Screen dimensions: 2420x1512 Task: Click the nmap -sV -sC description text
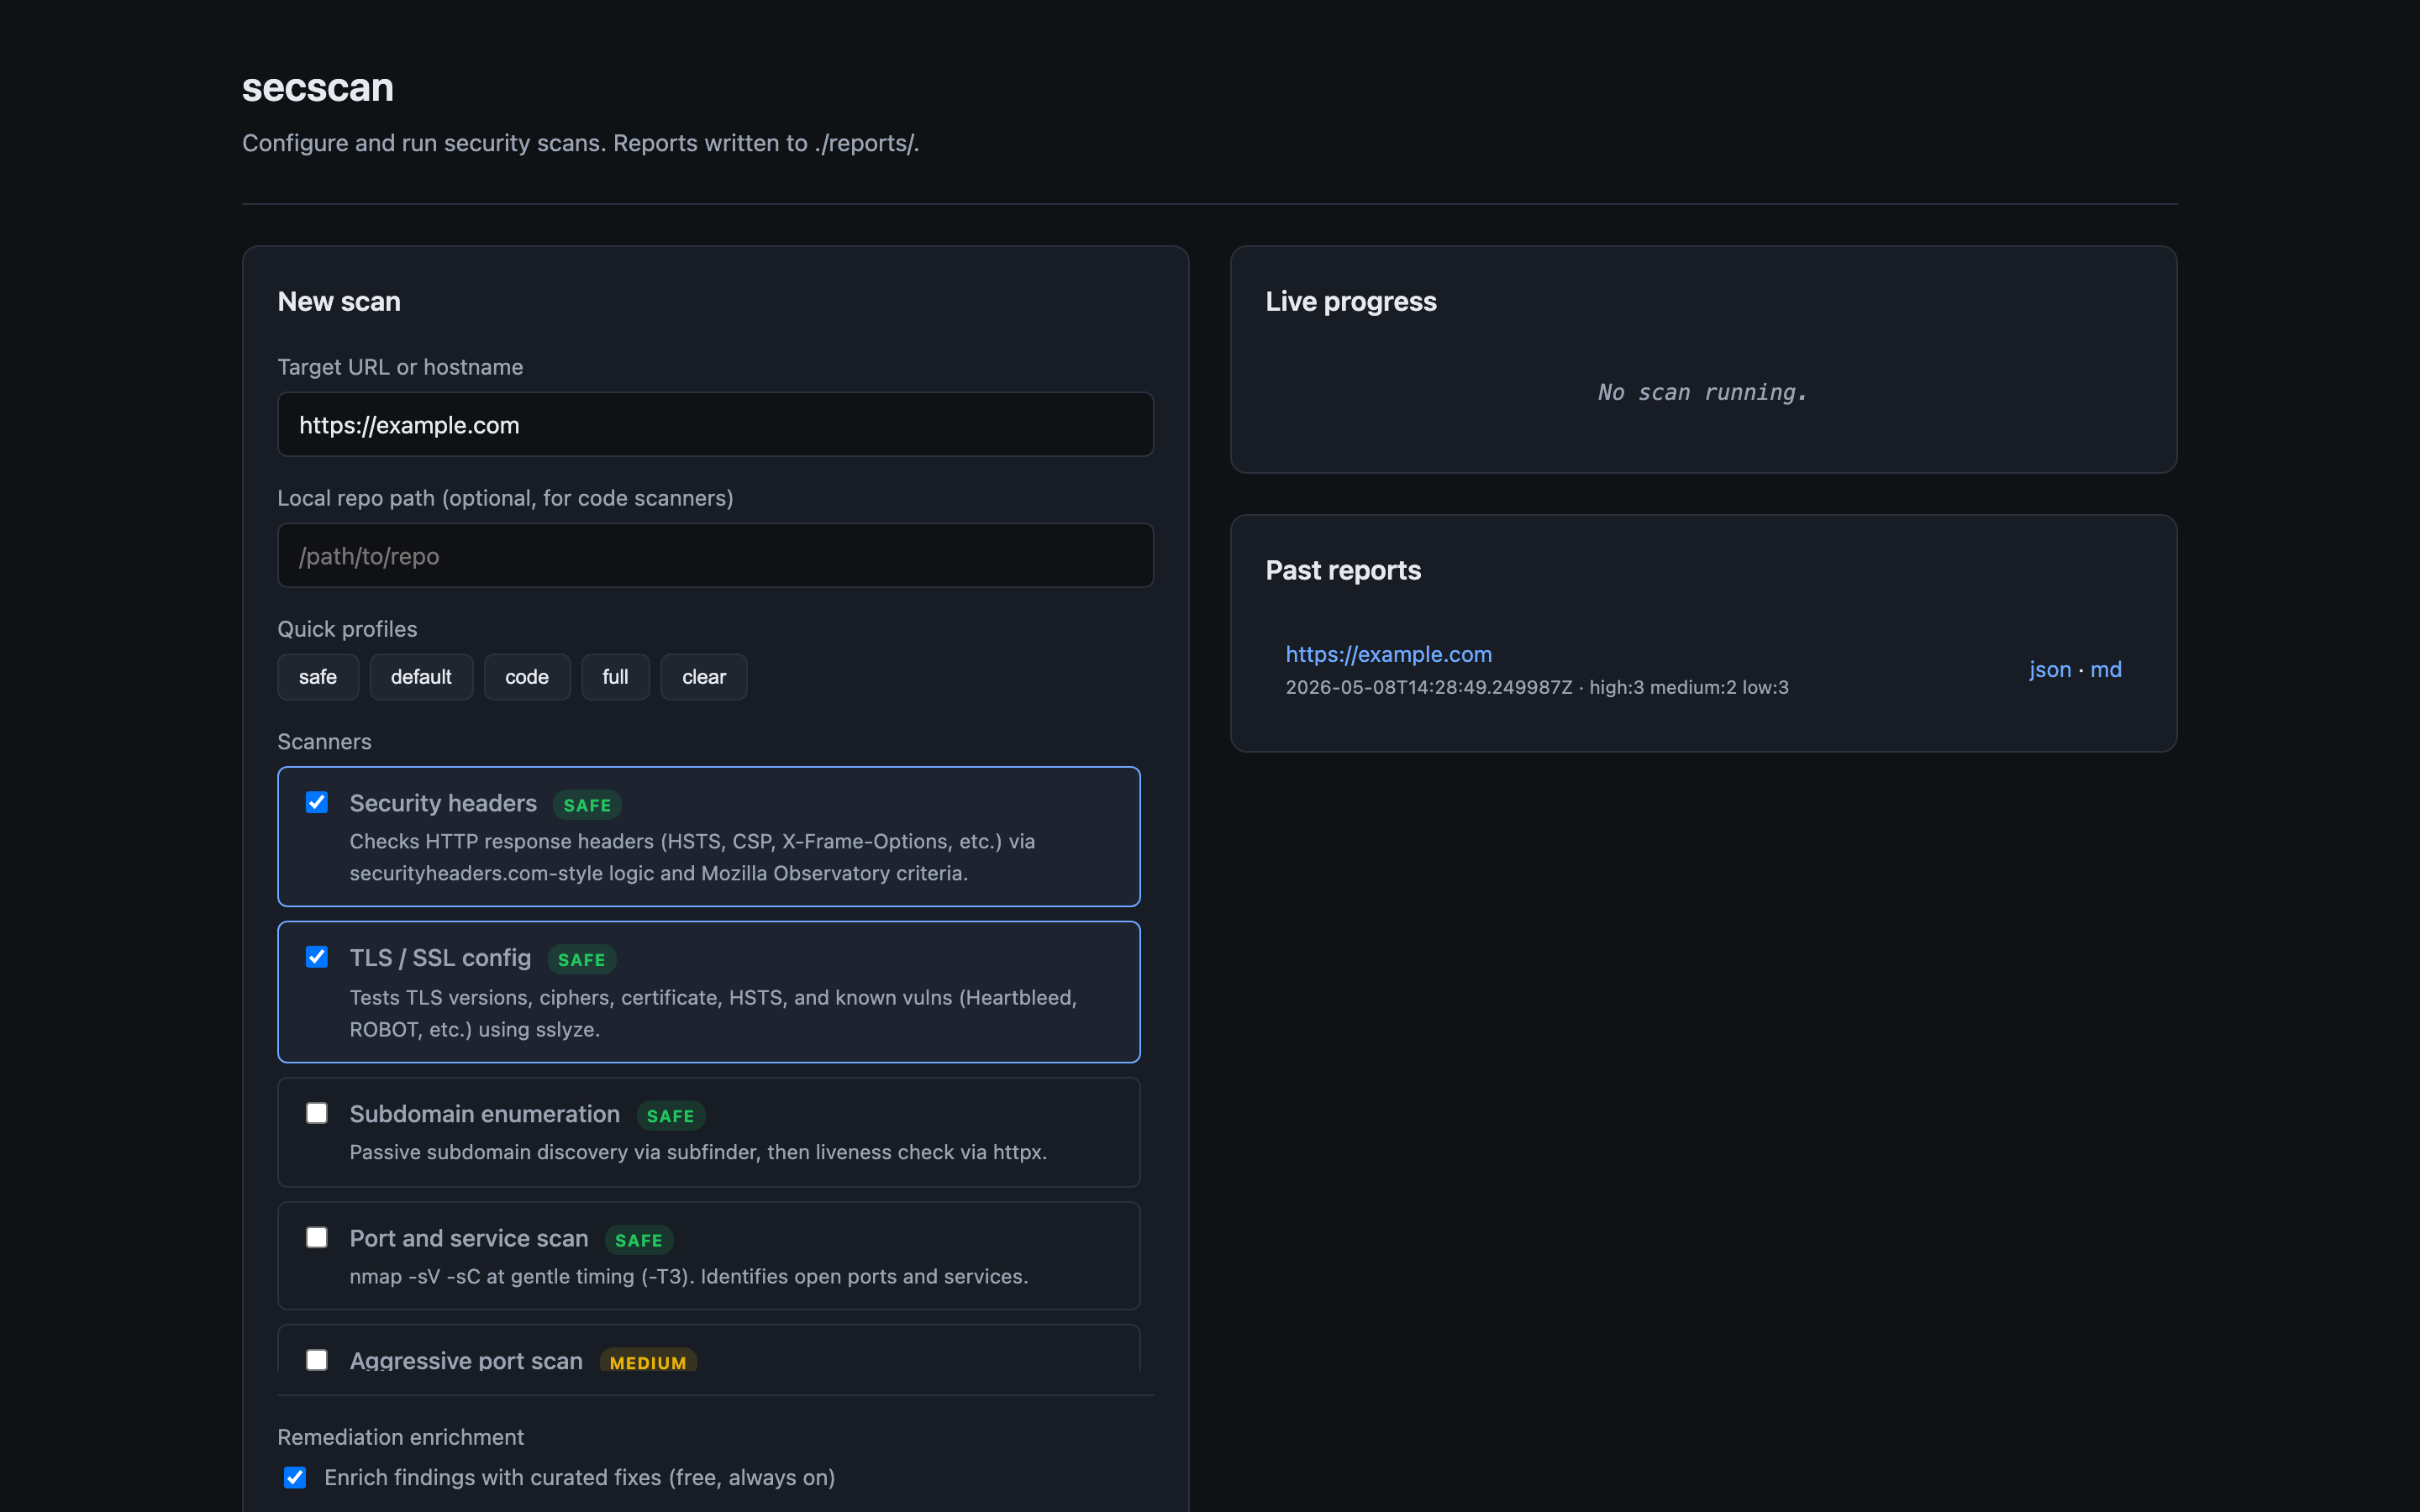click(x=689, y=1276)
